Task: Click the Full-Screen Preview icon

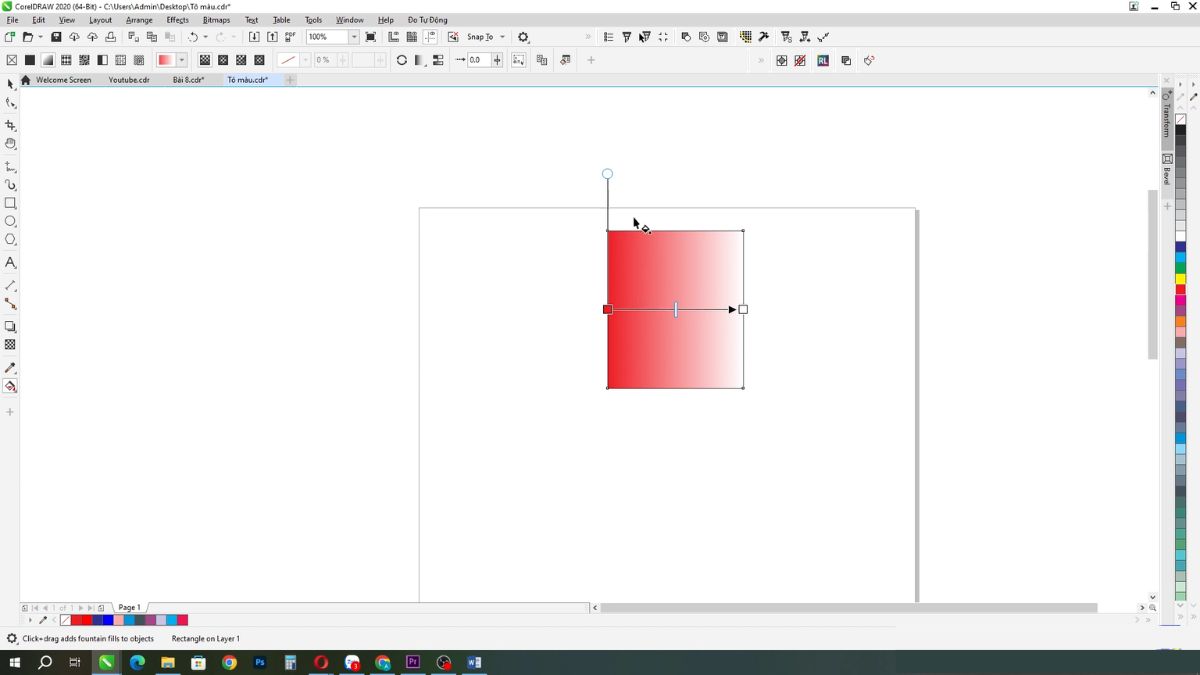Action: 371,37
